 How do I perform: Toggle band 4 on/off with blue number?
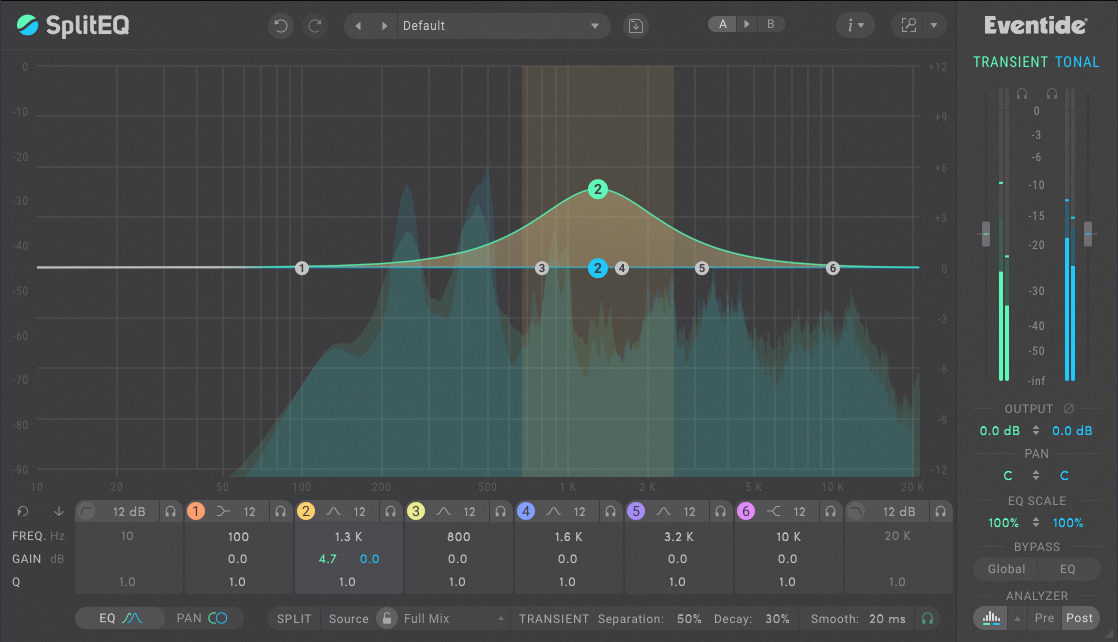525,511
